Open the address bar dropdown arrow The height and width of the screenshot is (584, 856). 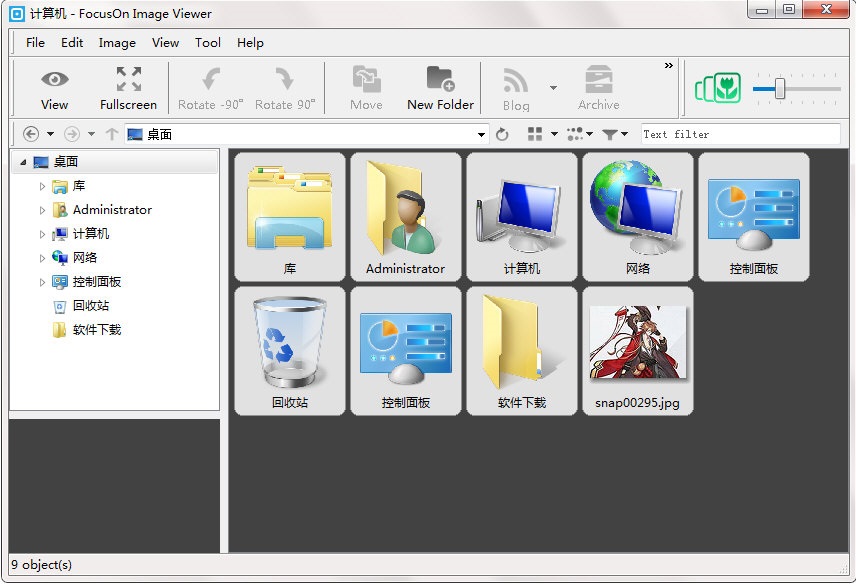[482, 133]
